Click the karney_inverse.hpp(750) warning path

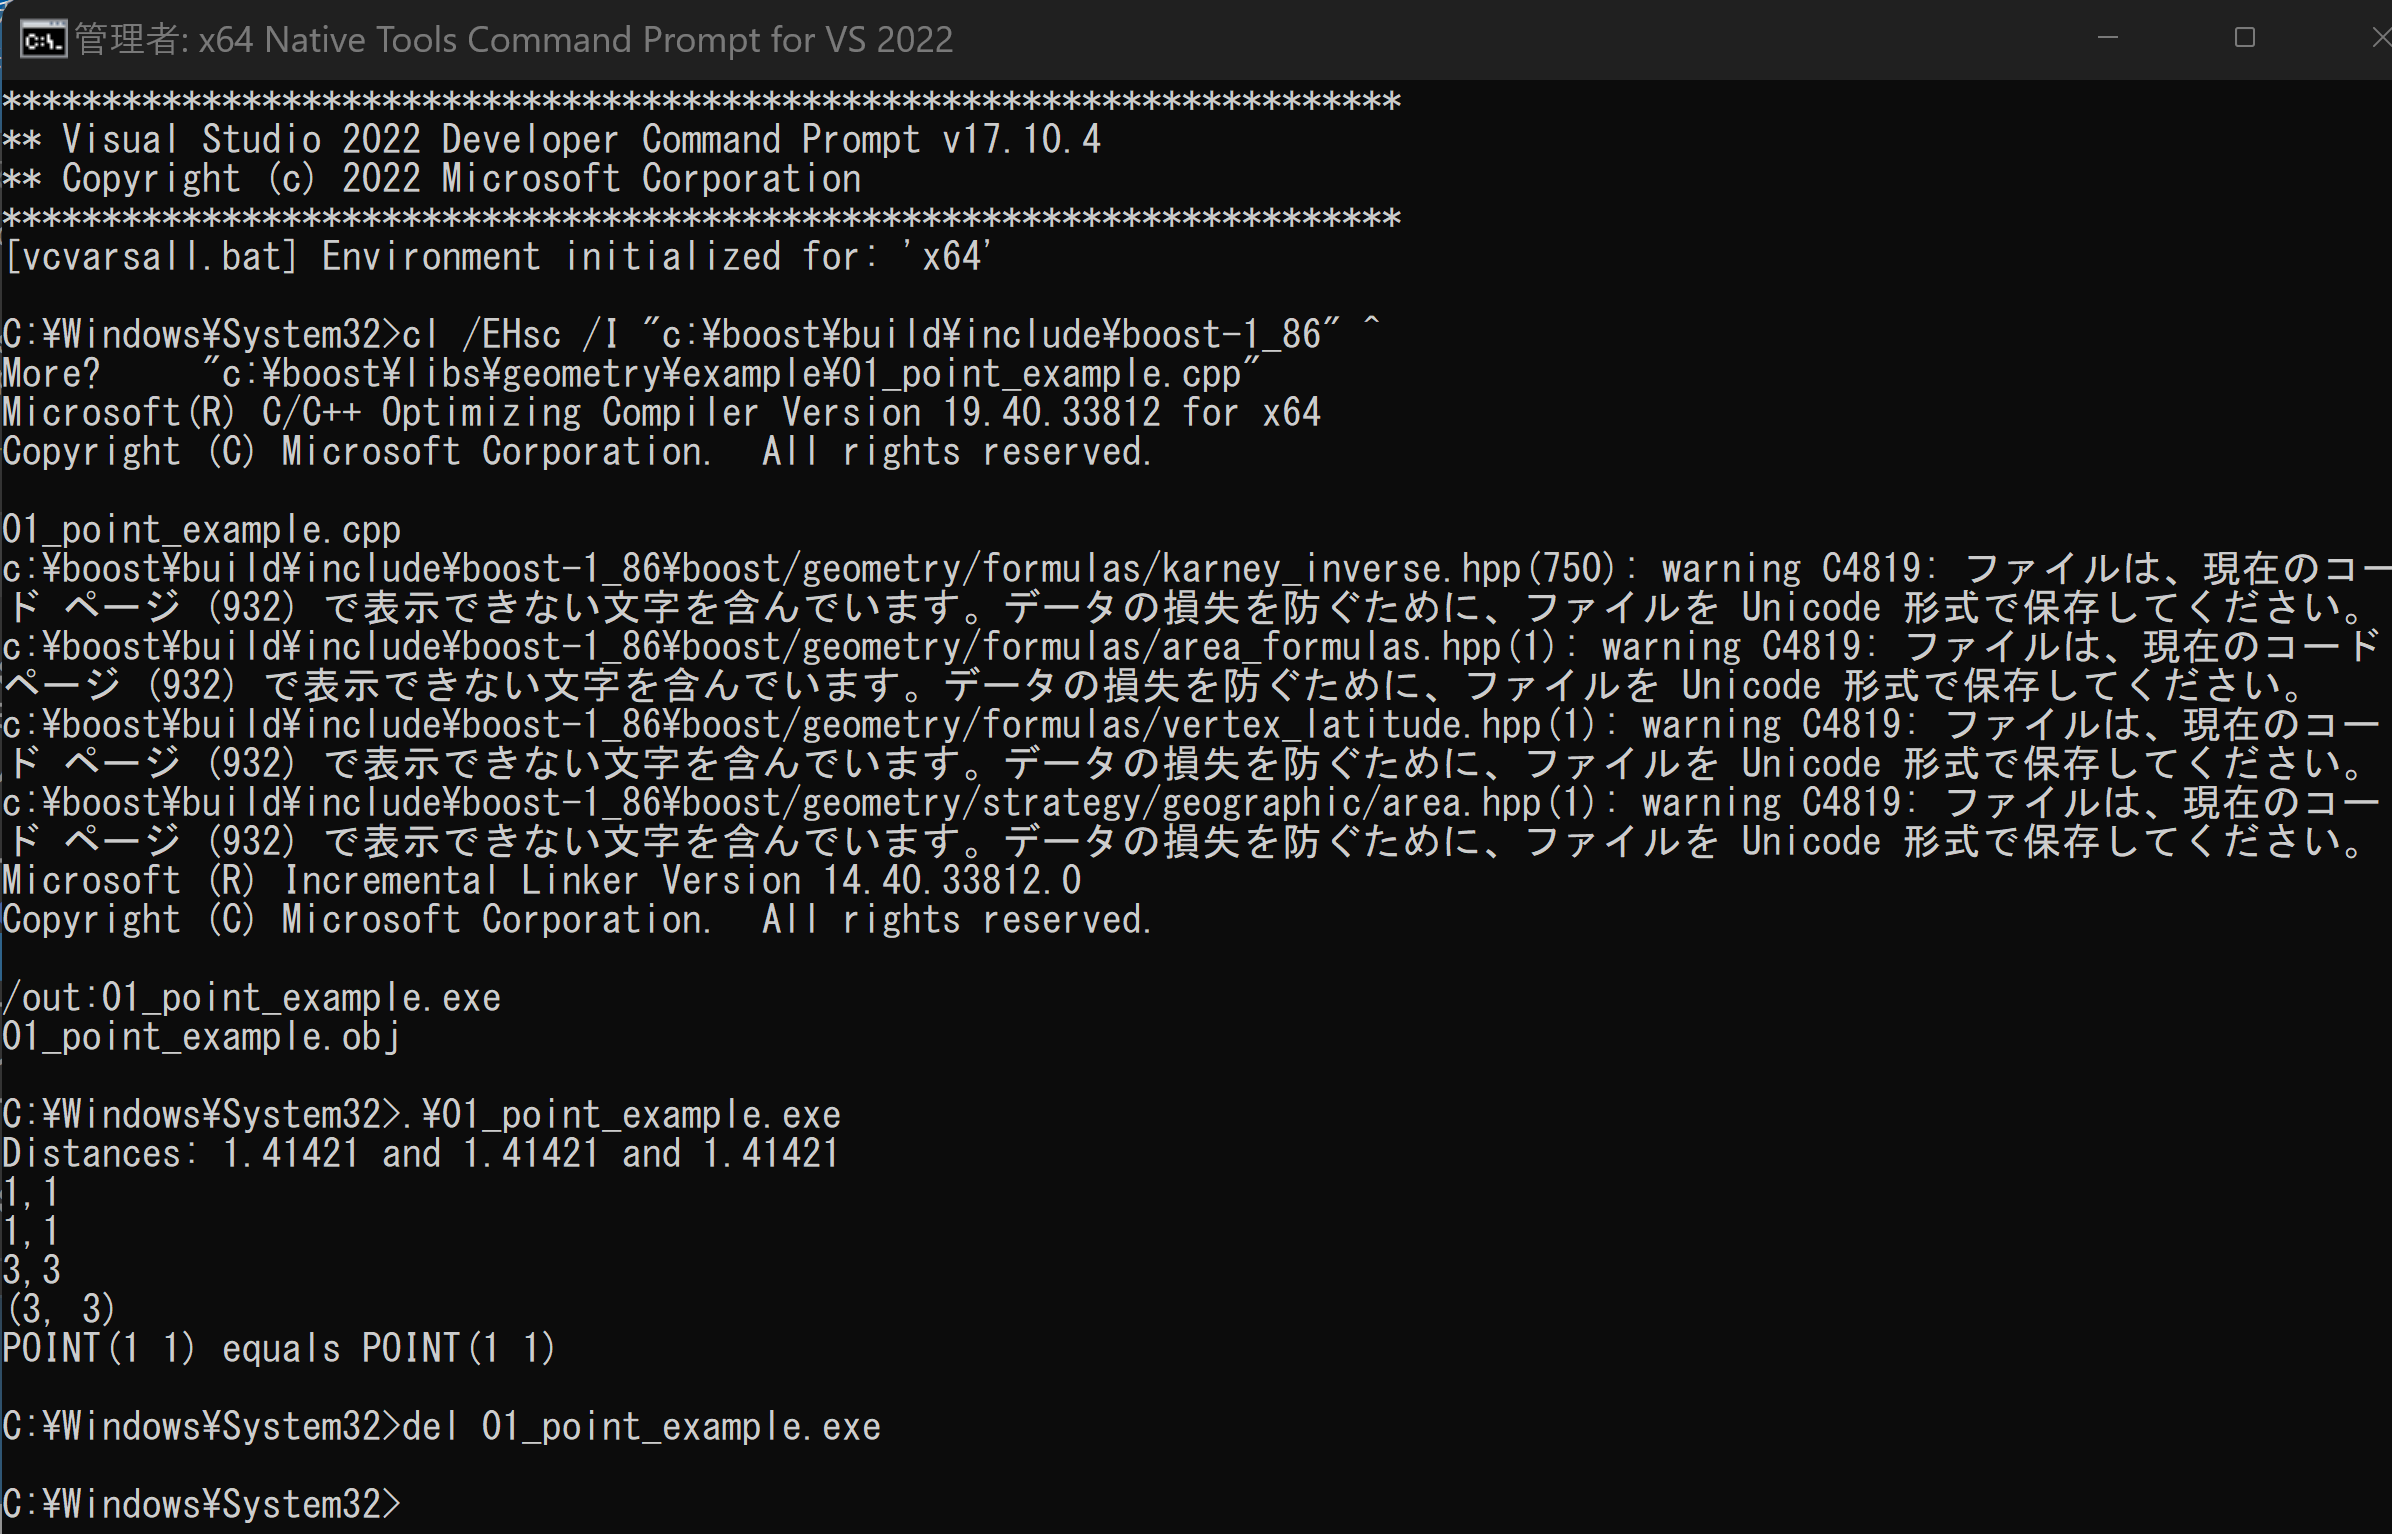(809, 568)
